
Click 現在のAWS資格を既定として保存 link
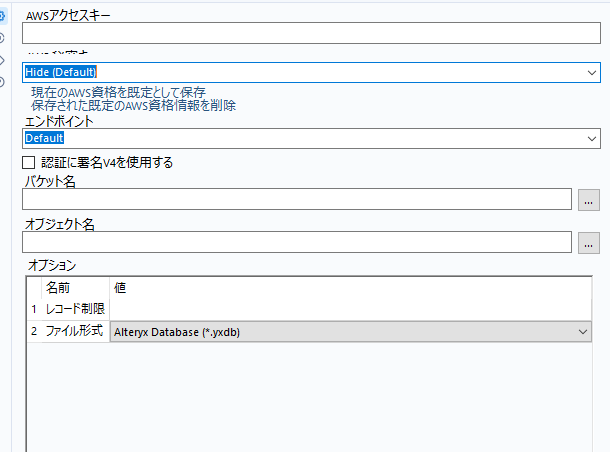(118, 93)
